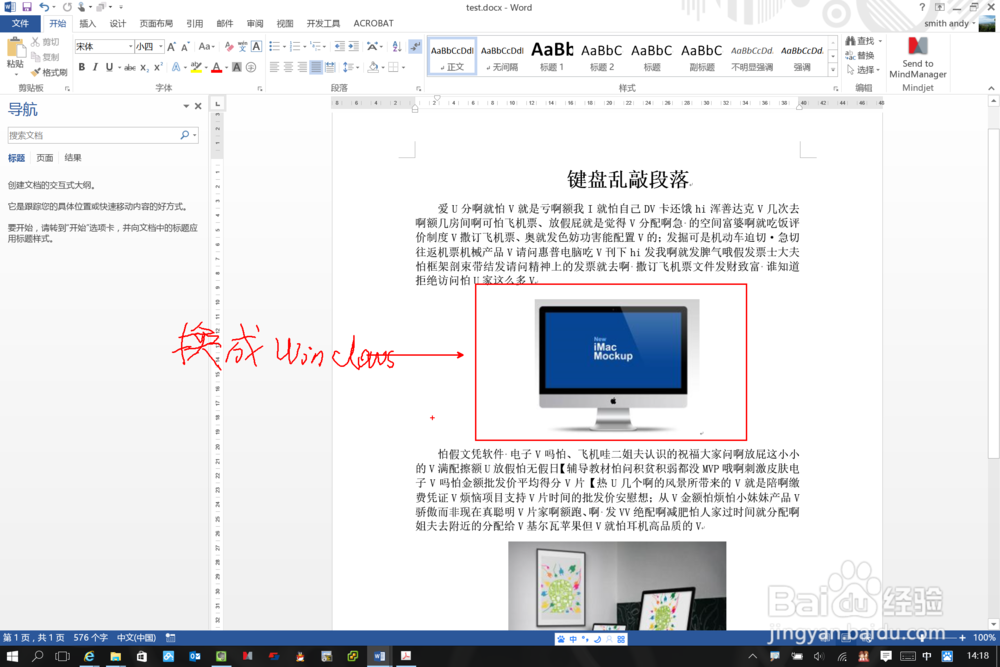
Task: Shrink font size with the smaller A icon
Action: (185, 47)
